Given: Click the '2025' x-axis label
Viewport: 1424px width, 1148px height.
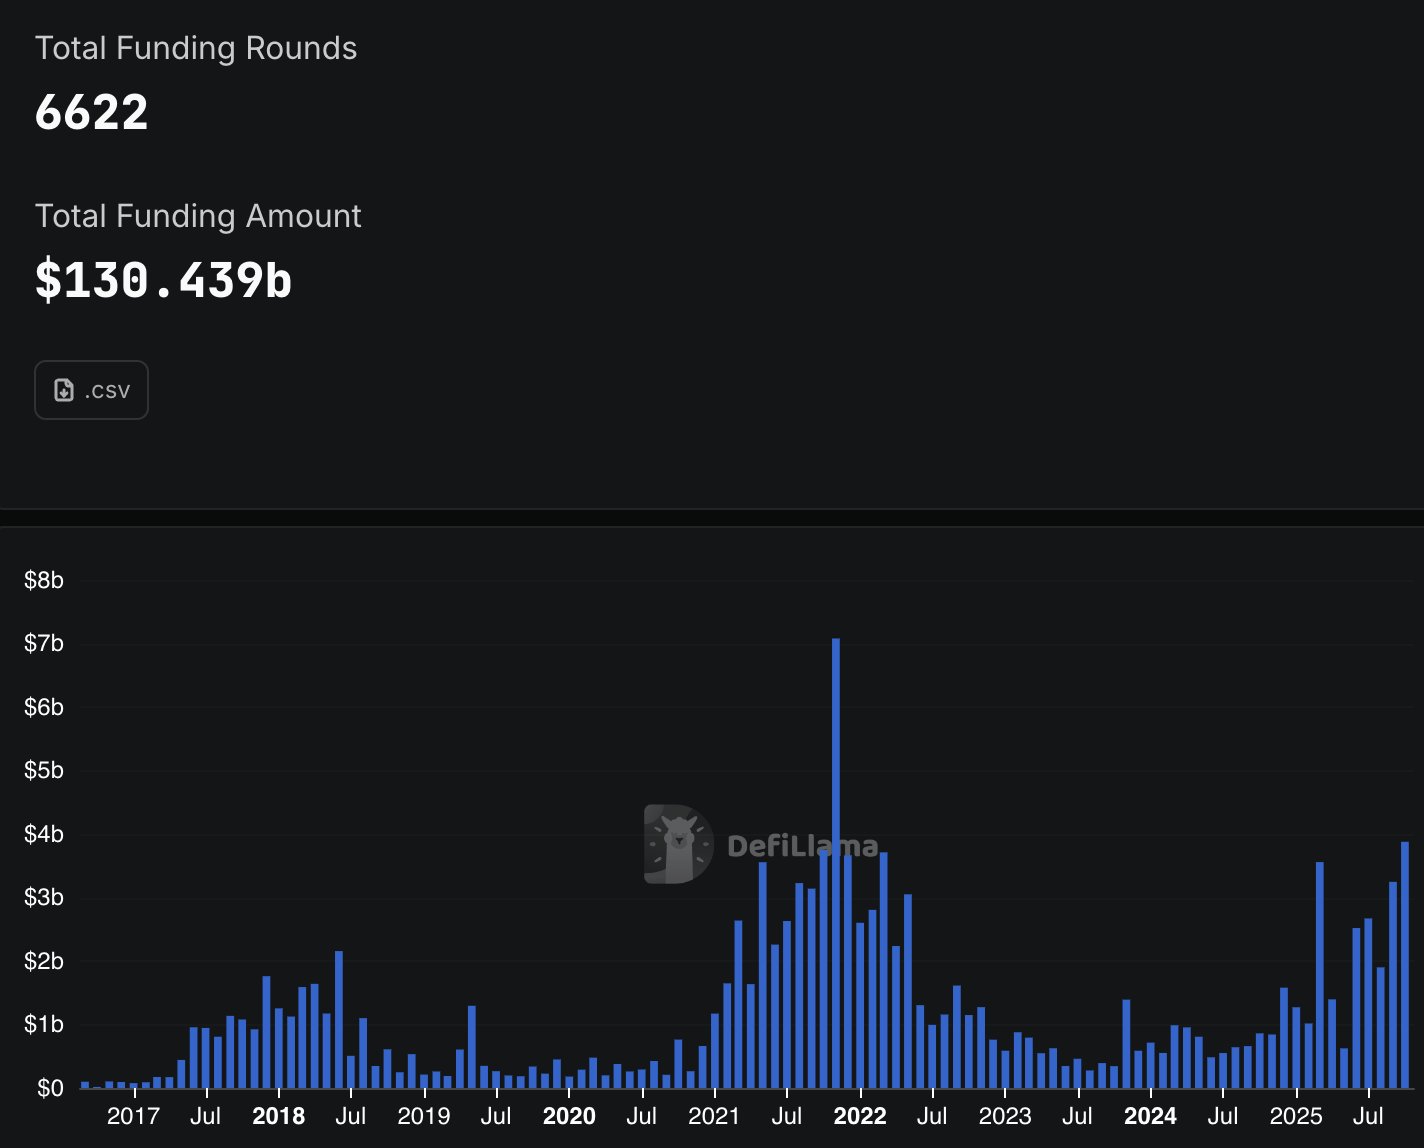Looking at the screenshot, I should point(1296,1116).
